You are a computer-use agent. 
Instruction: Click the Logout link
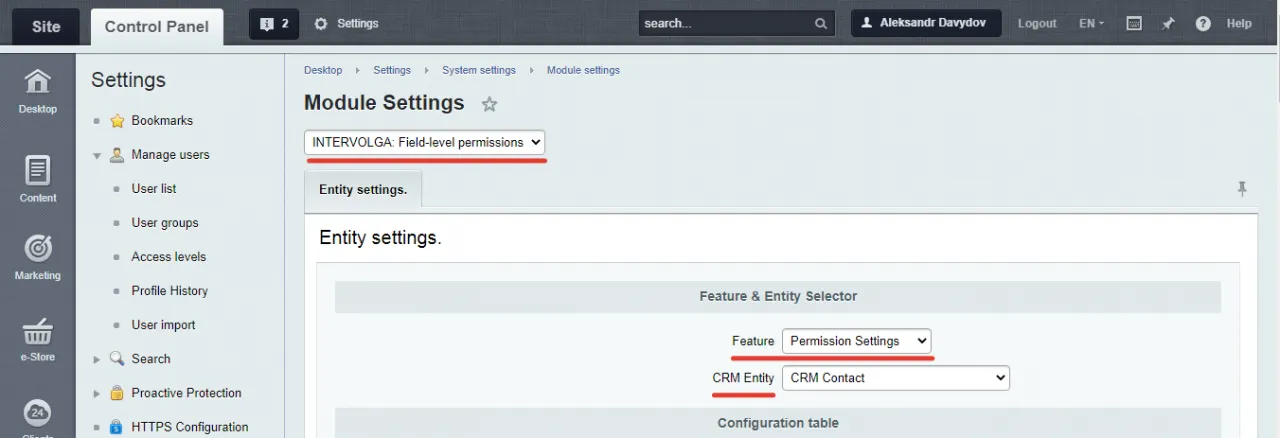(x=1037, y=23)
